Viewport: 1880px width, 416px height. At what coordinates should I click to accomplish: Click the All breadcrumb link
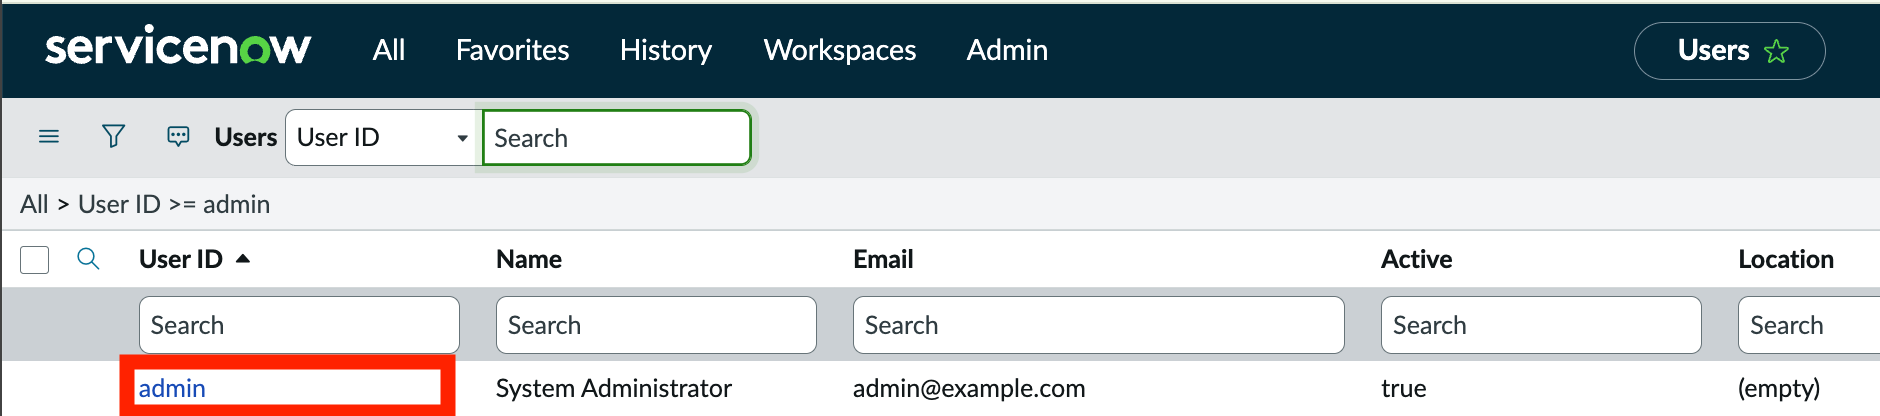[34, 204]
